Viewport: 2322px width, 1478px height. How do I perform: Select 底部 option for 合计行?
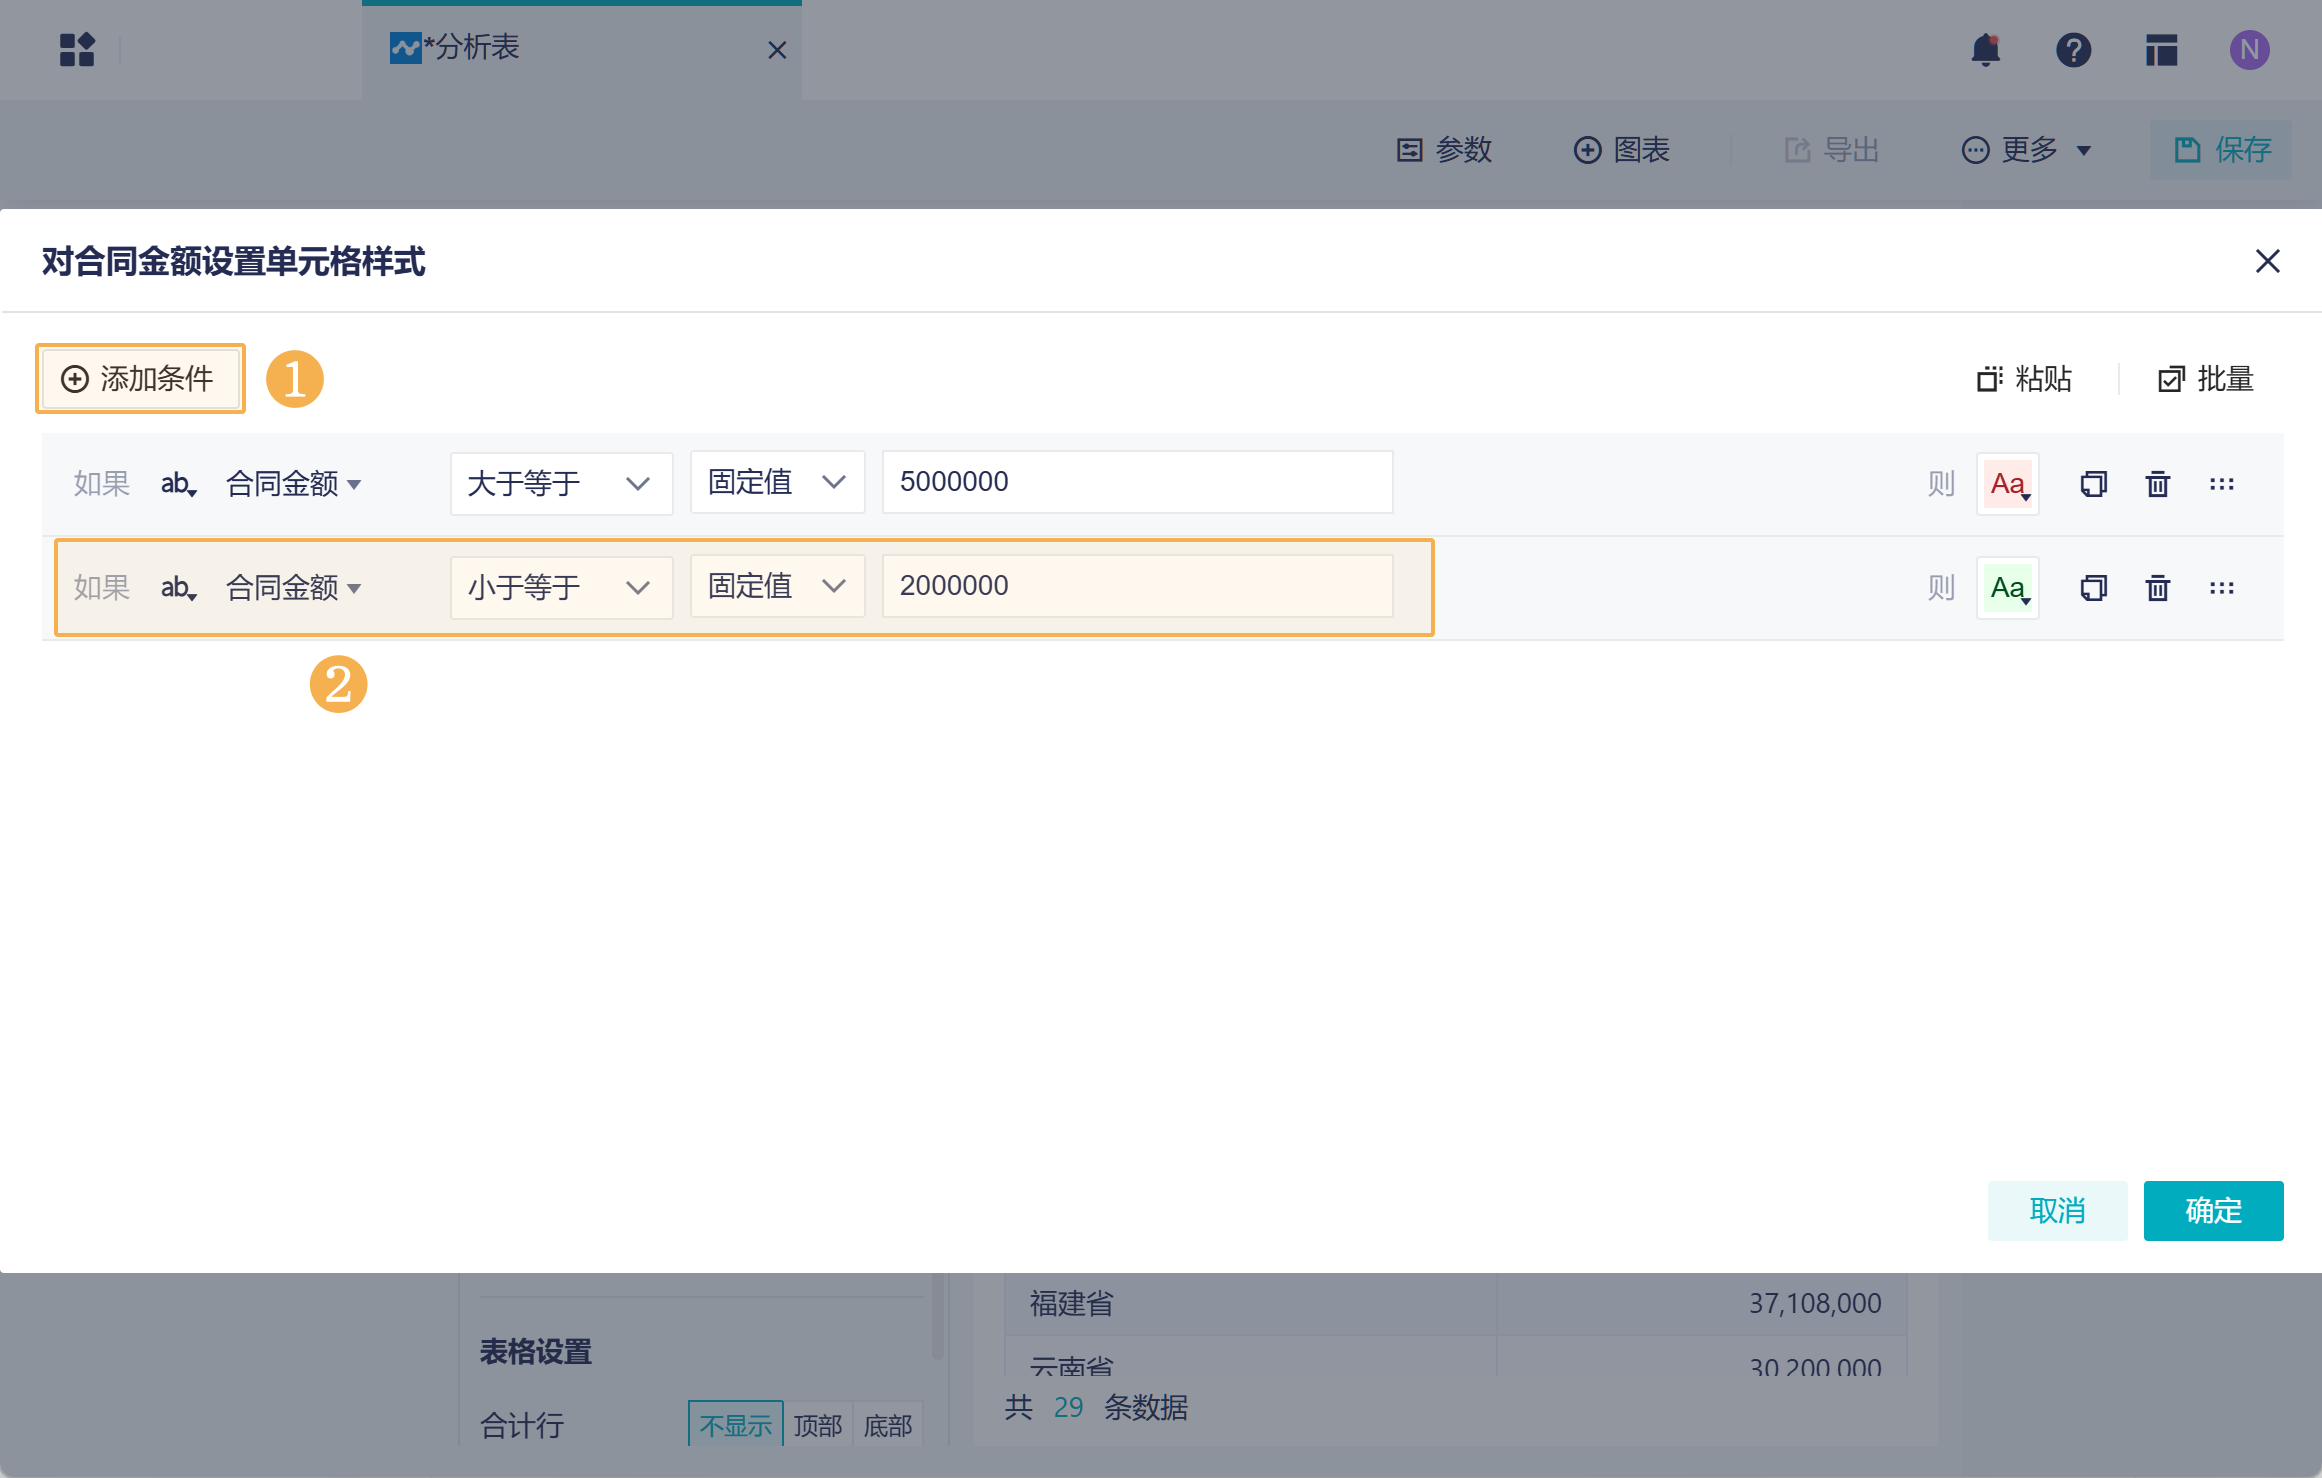tap(887, 1425)
